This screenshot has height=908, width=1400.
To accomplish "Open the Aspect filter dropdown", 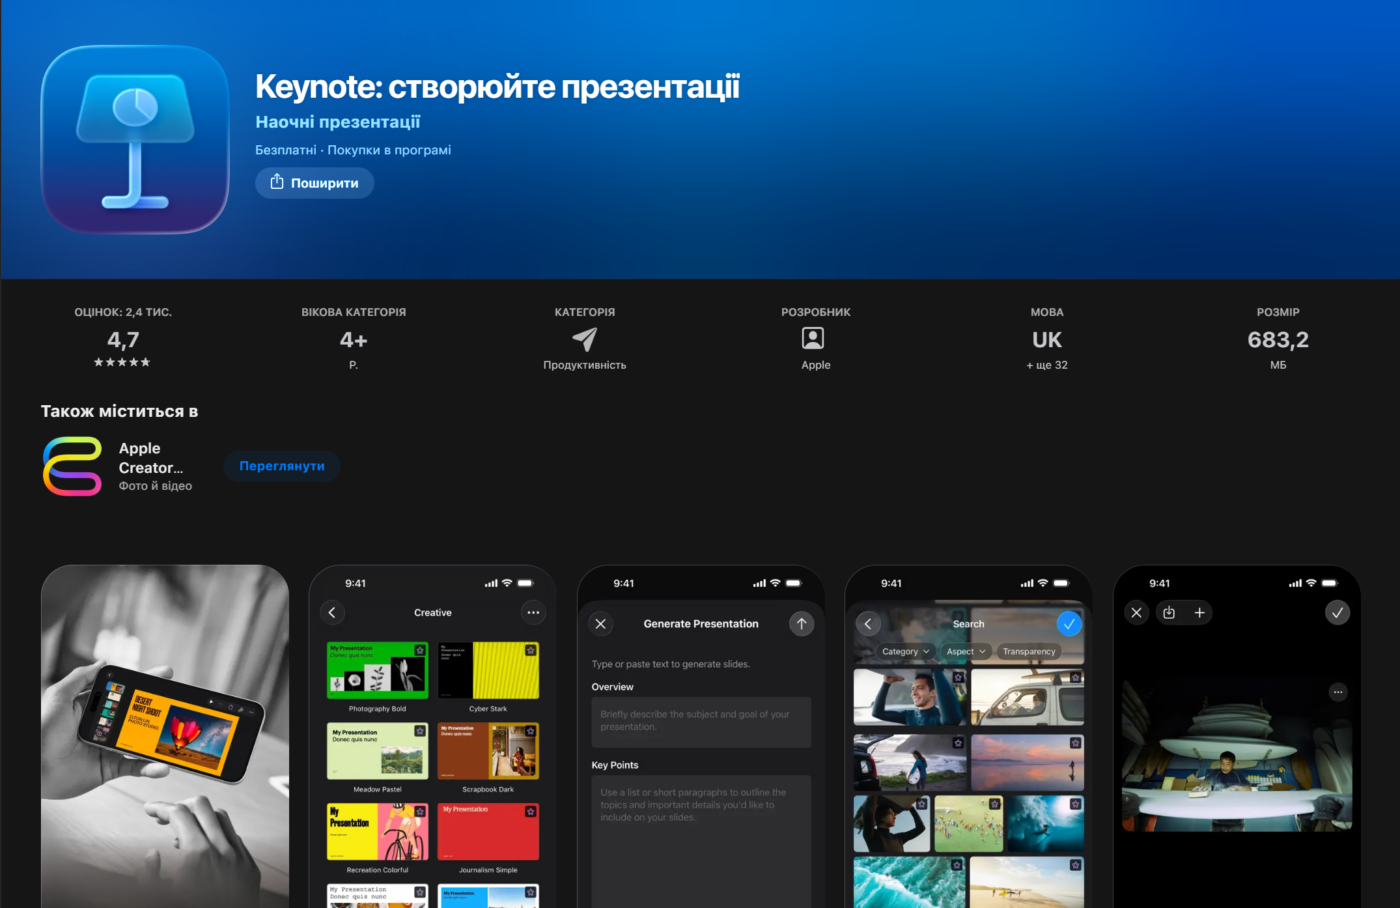I will [966, 651].
